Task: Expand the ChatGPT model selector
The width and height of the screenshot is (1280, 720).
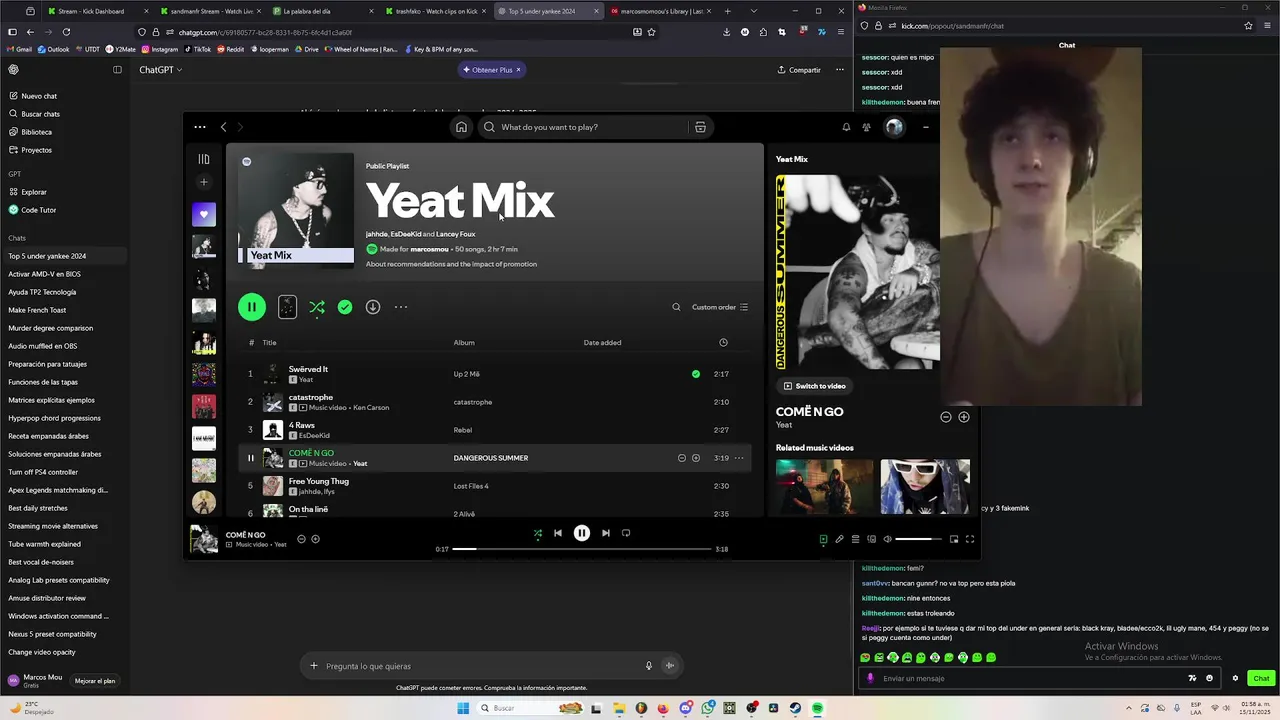Action: (x=160, y=70)
